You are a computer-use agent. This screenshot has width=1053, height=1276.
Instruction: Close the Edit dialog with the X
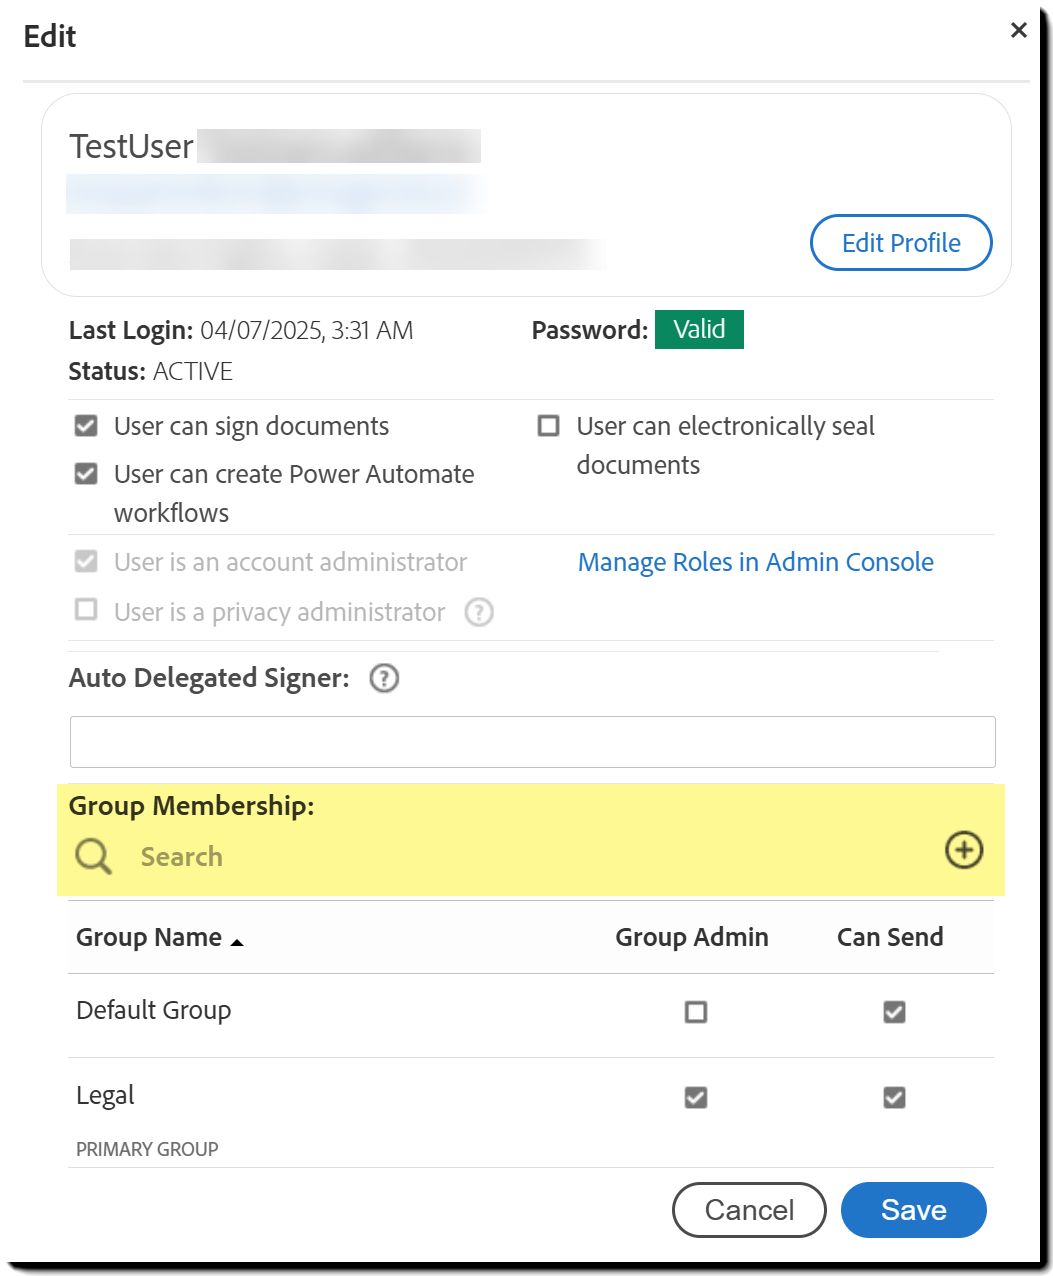1019,30
